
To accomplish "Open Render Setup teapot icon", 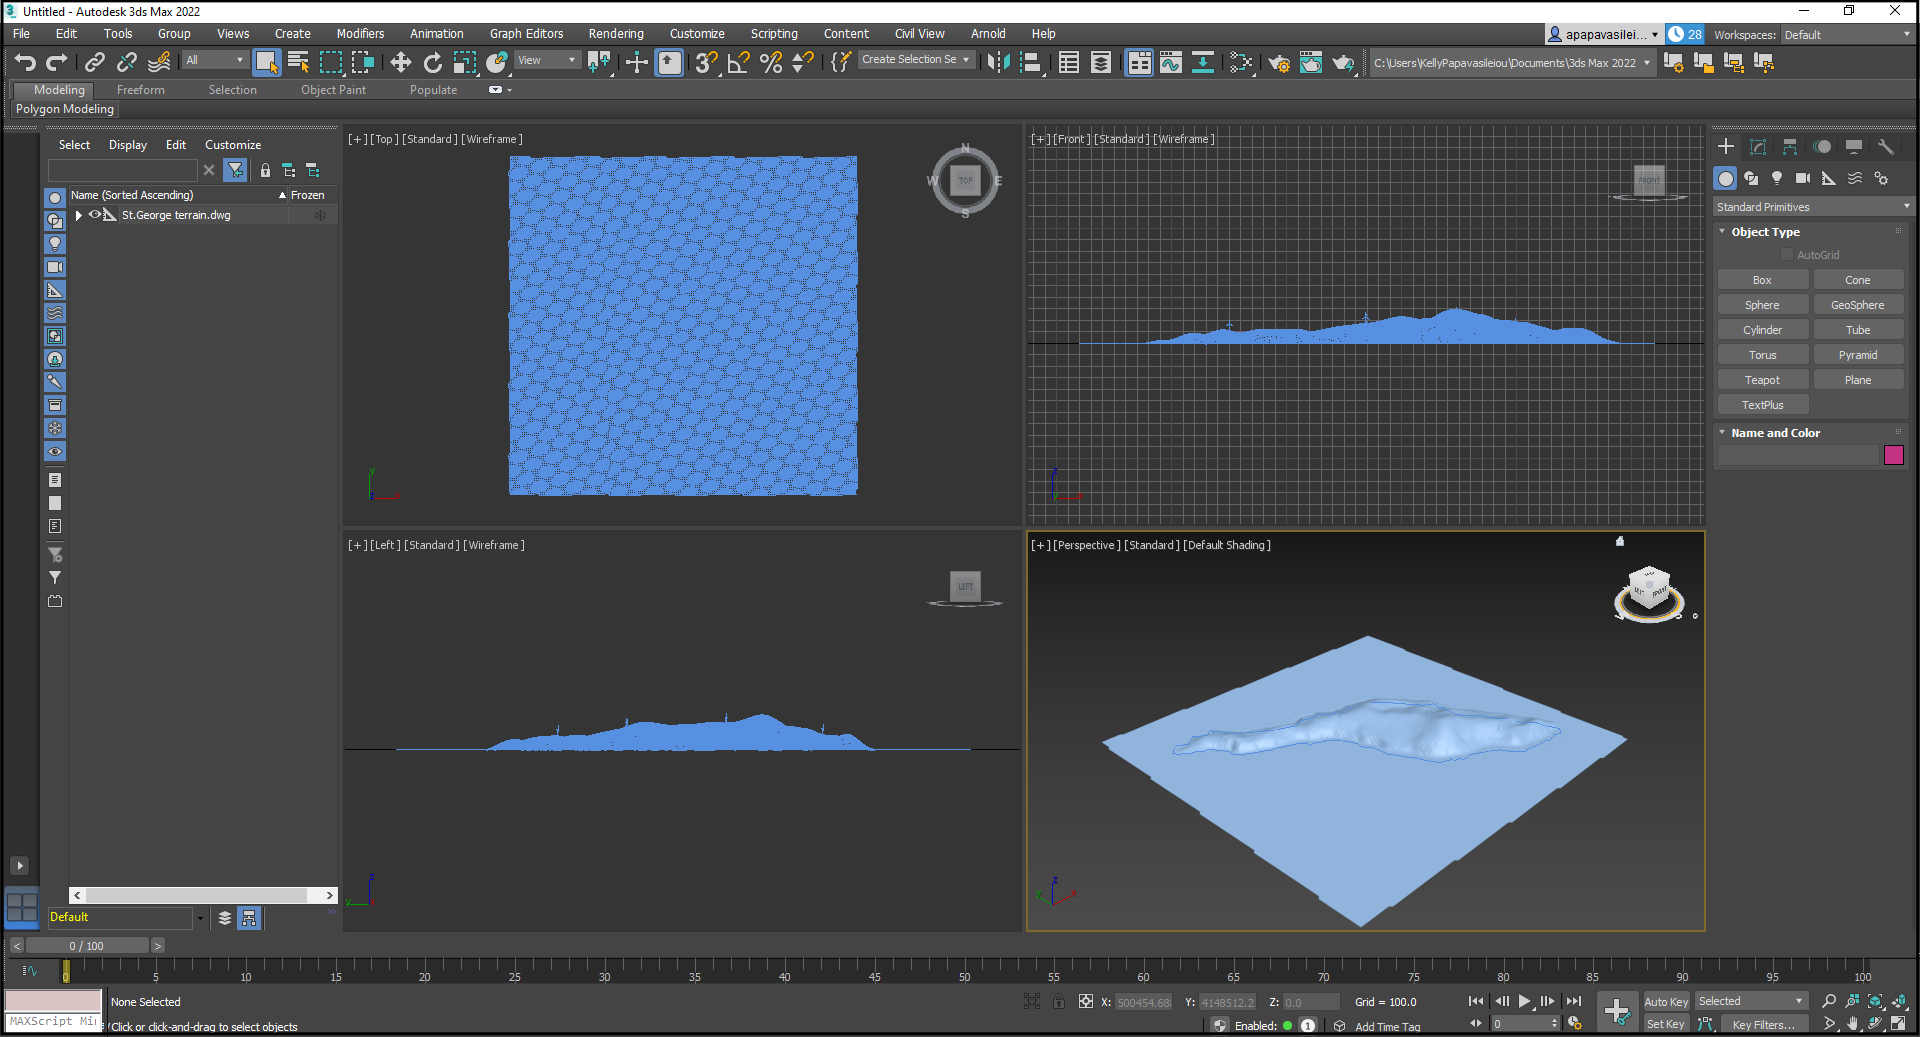I will coord(1278,63).
